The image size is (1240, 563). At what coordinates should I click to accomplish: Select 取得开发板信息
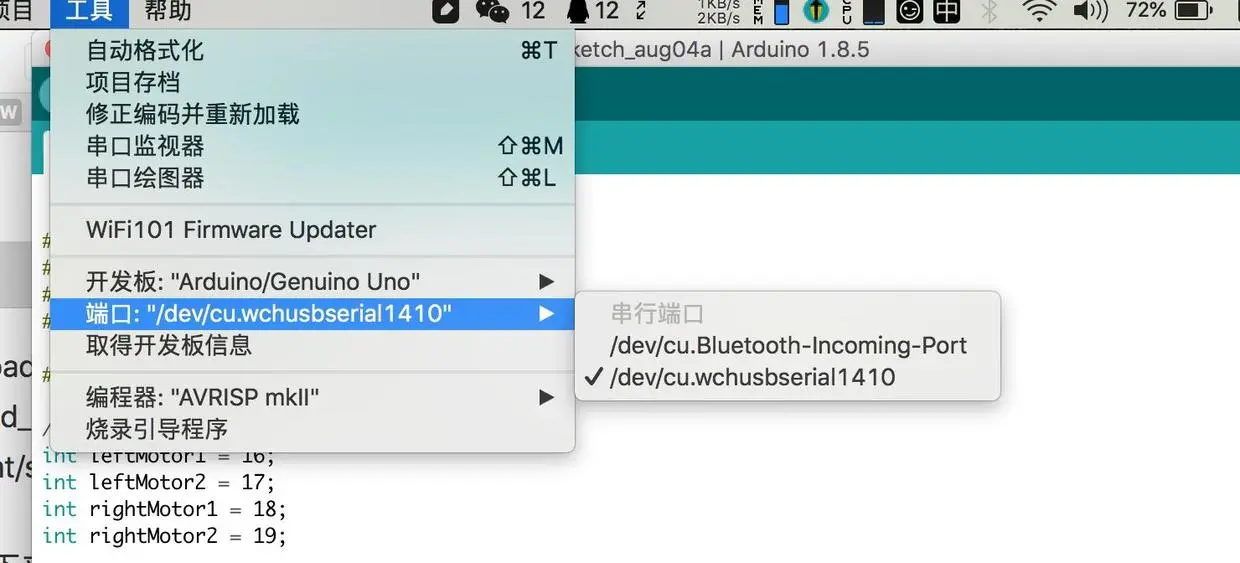(x=312, y=346)
